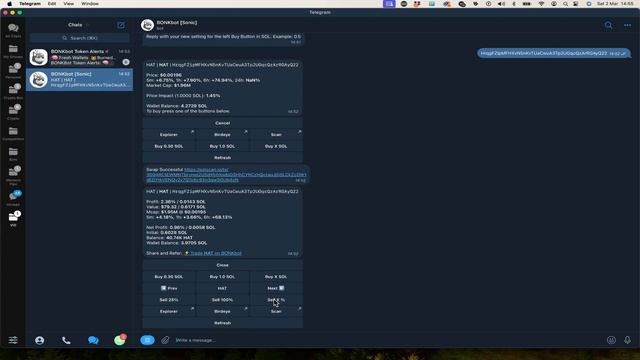The height and width of the screenshot is (360, 640).
Task: Open the All Chats folder
Action: (x=13, y=30)
